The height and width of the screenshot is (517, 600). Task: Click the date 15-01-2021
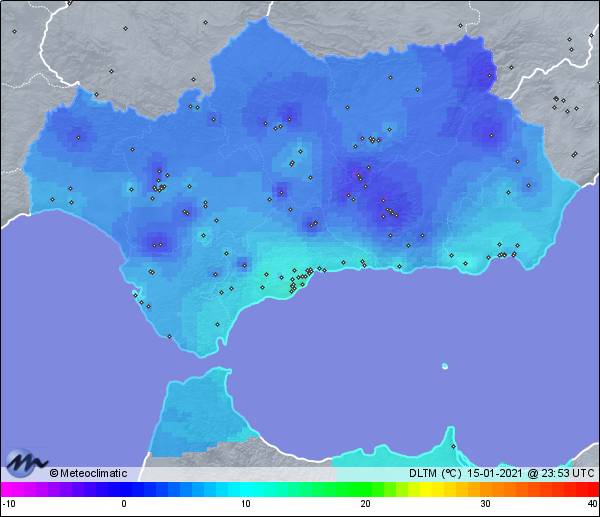click(494, 473)
